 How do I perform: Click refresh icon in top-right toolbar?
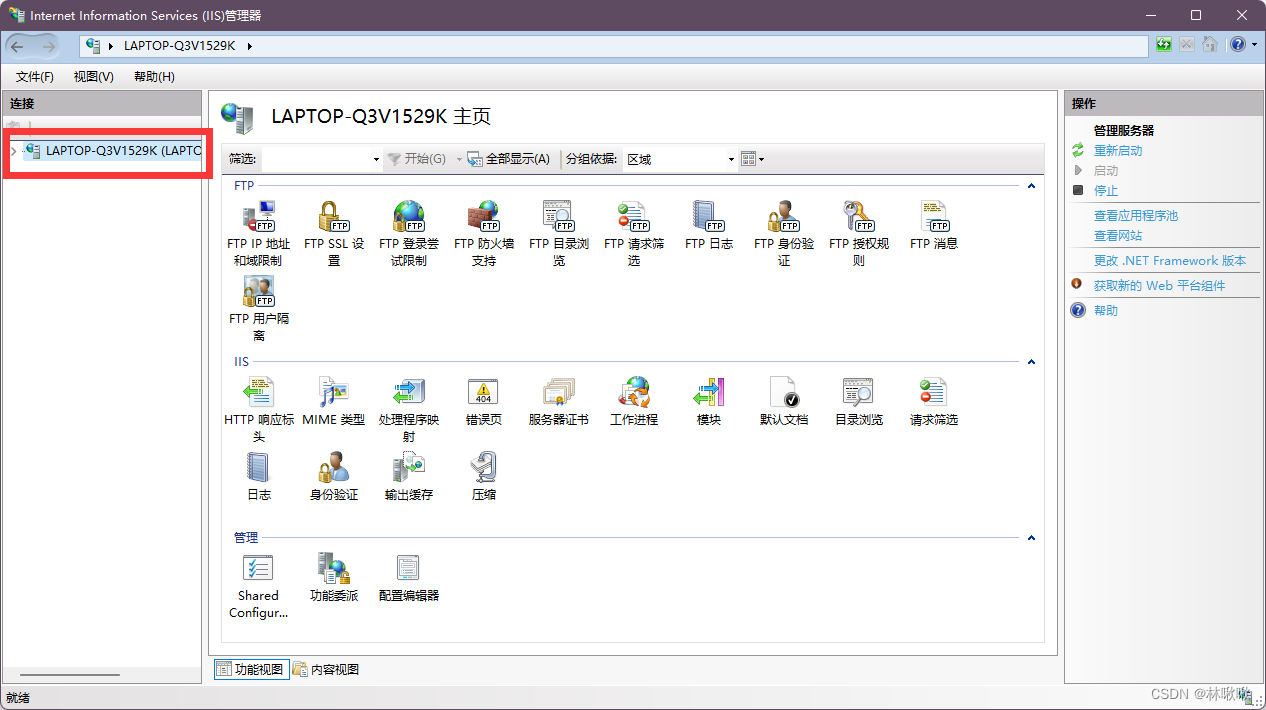1164,45
